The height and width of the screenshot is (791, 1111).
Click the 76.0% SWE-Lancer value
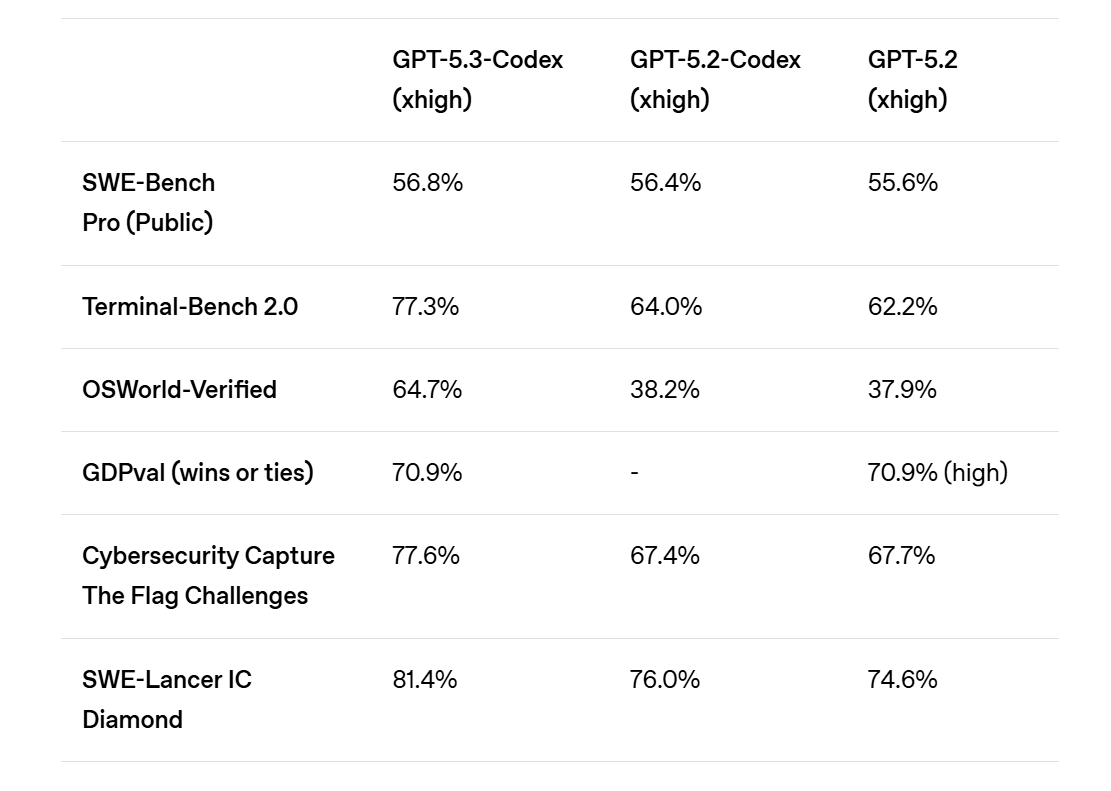click(x=665, y=680)
